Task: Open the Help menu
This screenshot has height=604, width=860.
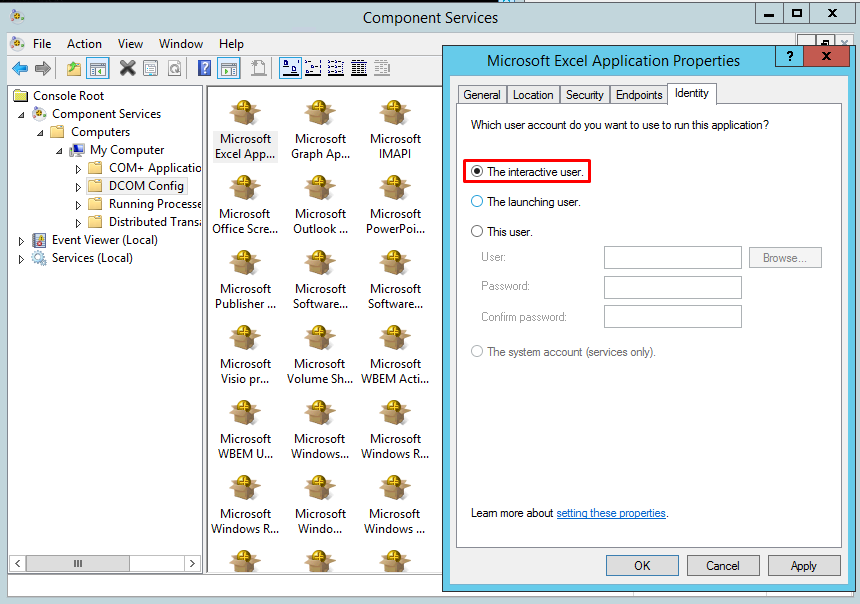Action: [x=231, y=44]
